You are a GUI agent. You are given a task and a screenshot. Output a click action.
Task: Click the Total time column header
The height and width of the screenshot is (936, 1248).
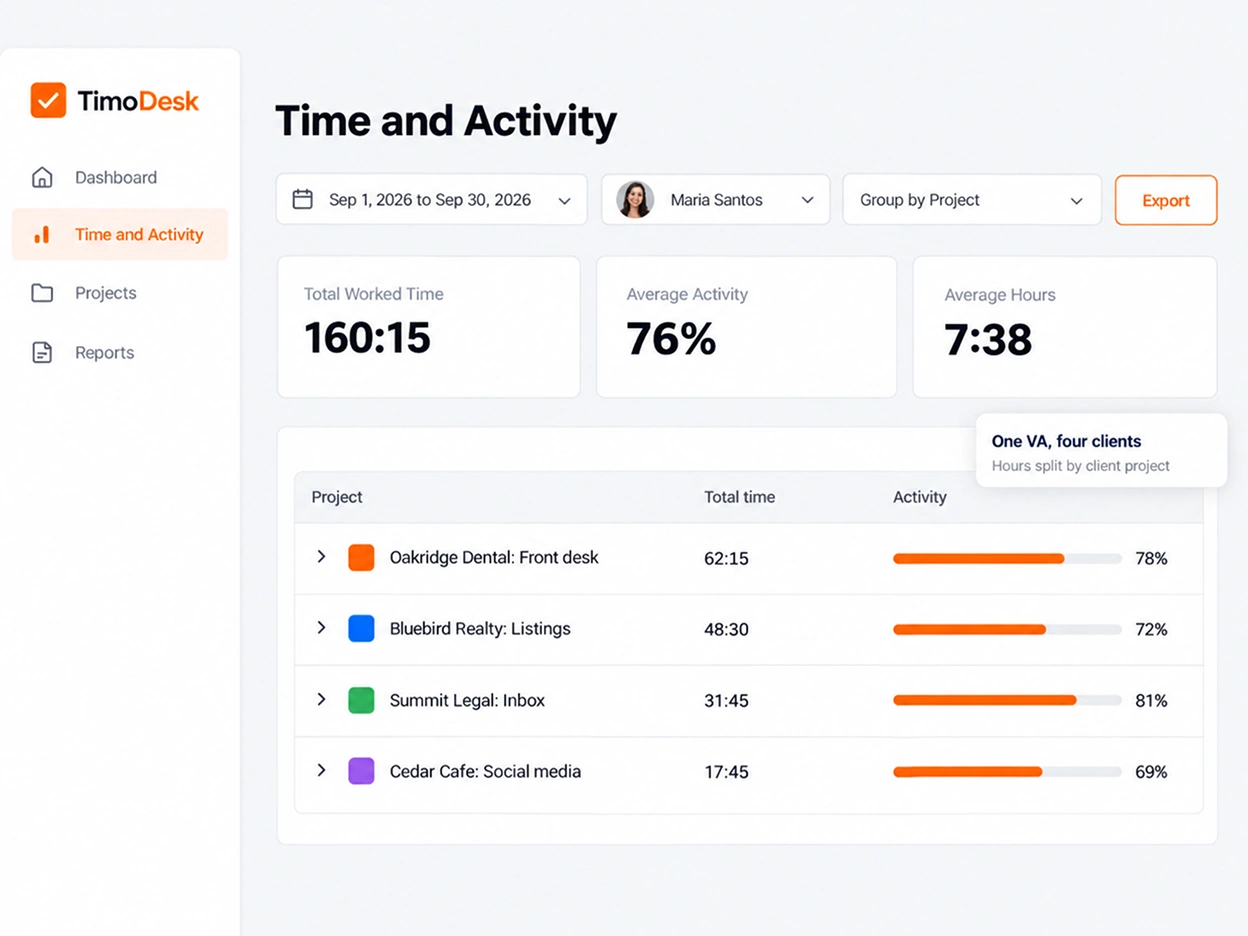739,497
